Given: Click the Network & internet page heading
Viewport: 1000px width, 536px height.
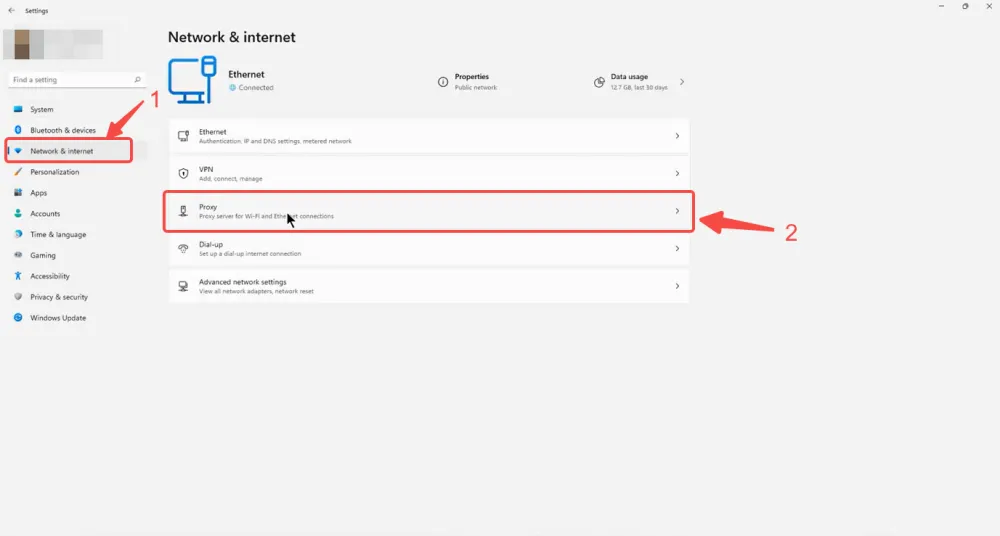Looking at the screenshot, I should [x=232, y=37].
